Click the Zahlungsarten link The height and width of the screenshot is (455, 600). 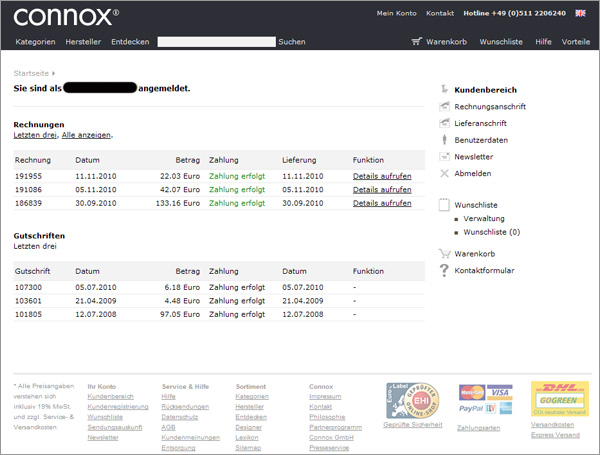click(478, 428)
